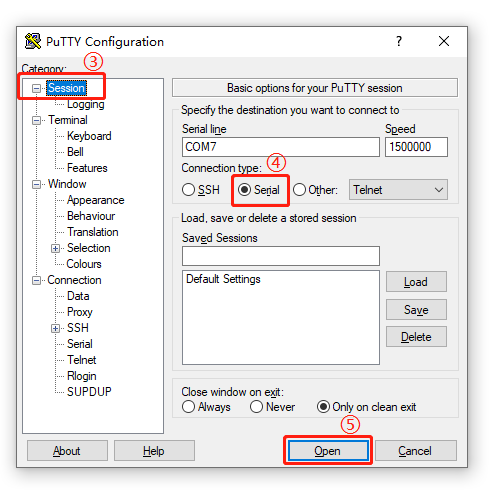Image resolution: width=496 pixels, height=492 pixels.
Task: Click the About button
Action: 67,451
